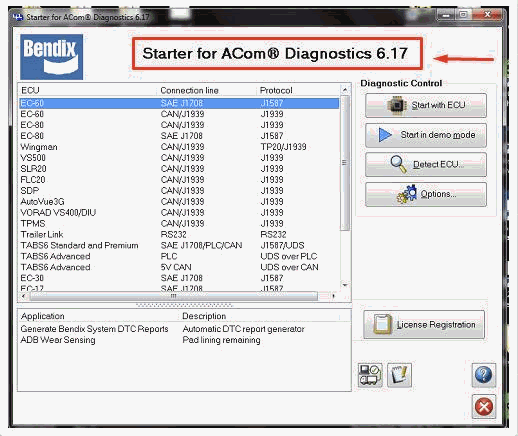518x436 pixels.
Task: Open the Options gear dialog
Action: coord(426,194)
